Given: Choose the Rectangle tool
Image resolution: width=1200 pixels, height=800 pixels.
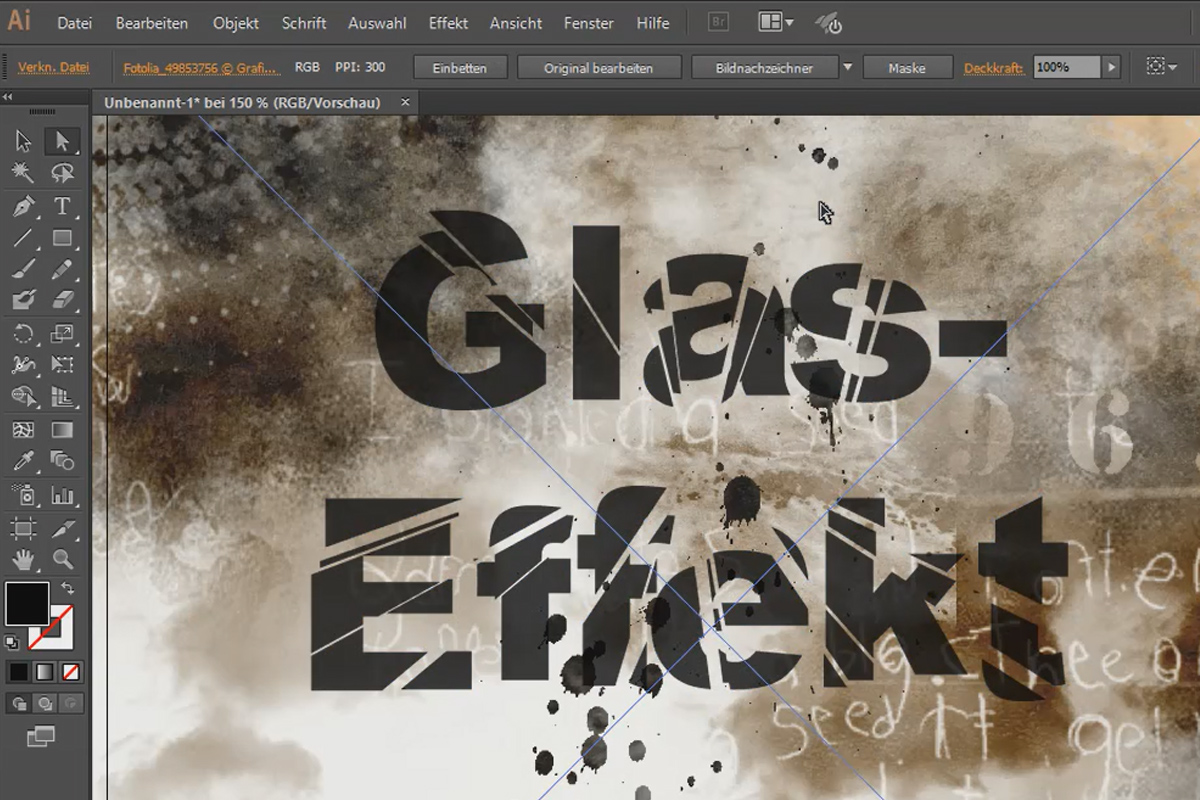Looking at the screenshot, I should [62, 238].
